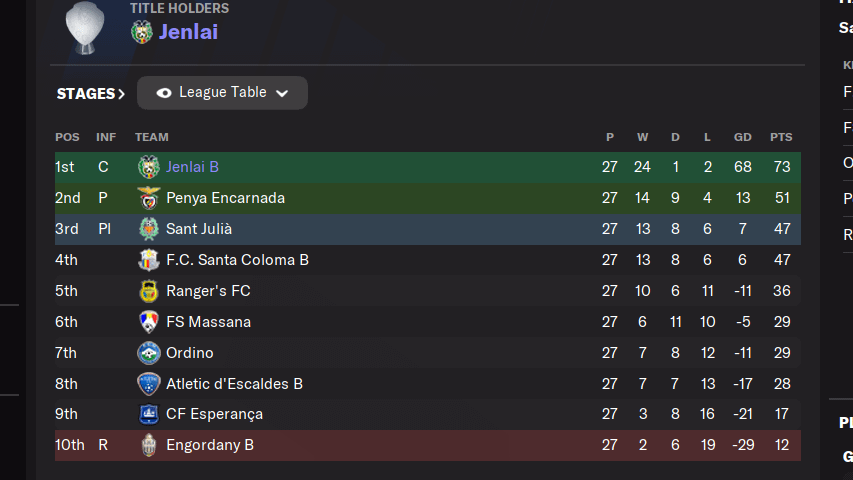Image resolution: width=853 pixels, height=480 pixels.
Task: Sort by TEAM column header
Action: (152, 137)
